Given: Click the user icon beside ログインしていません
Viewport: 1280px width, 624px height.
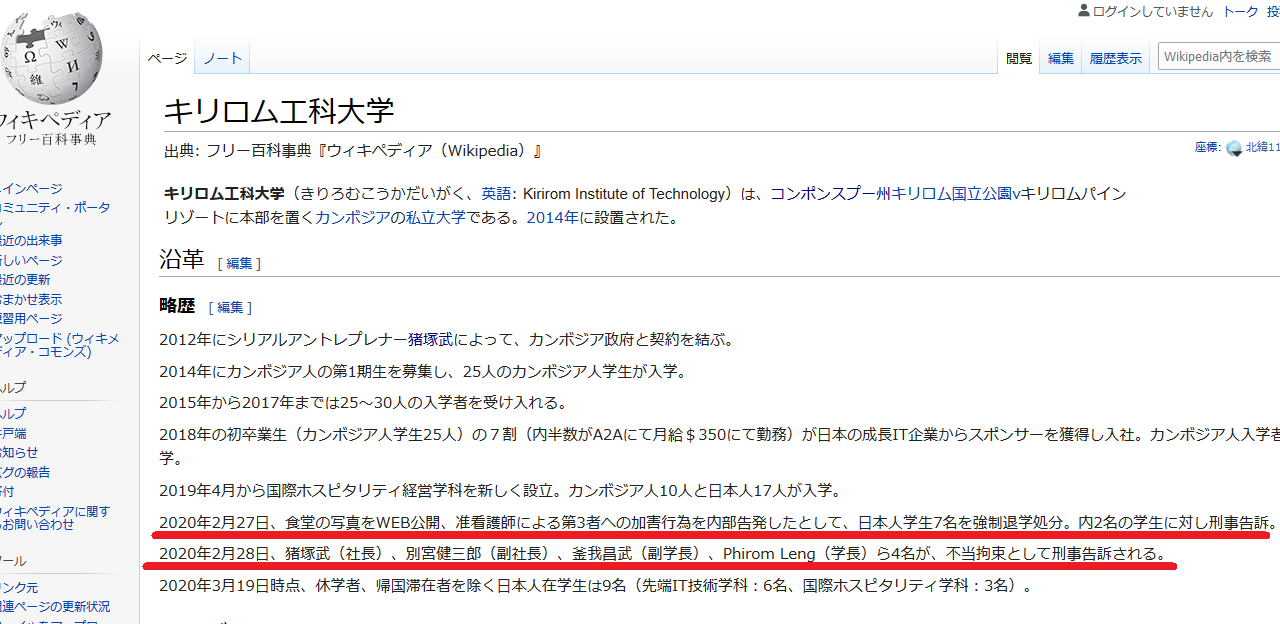Looking at the screenshot, I should pos(1083,11).
